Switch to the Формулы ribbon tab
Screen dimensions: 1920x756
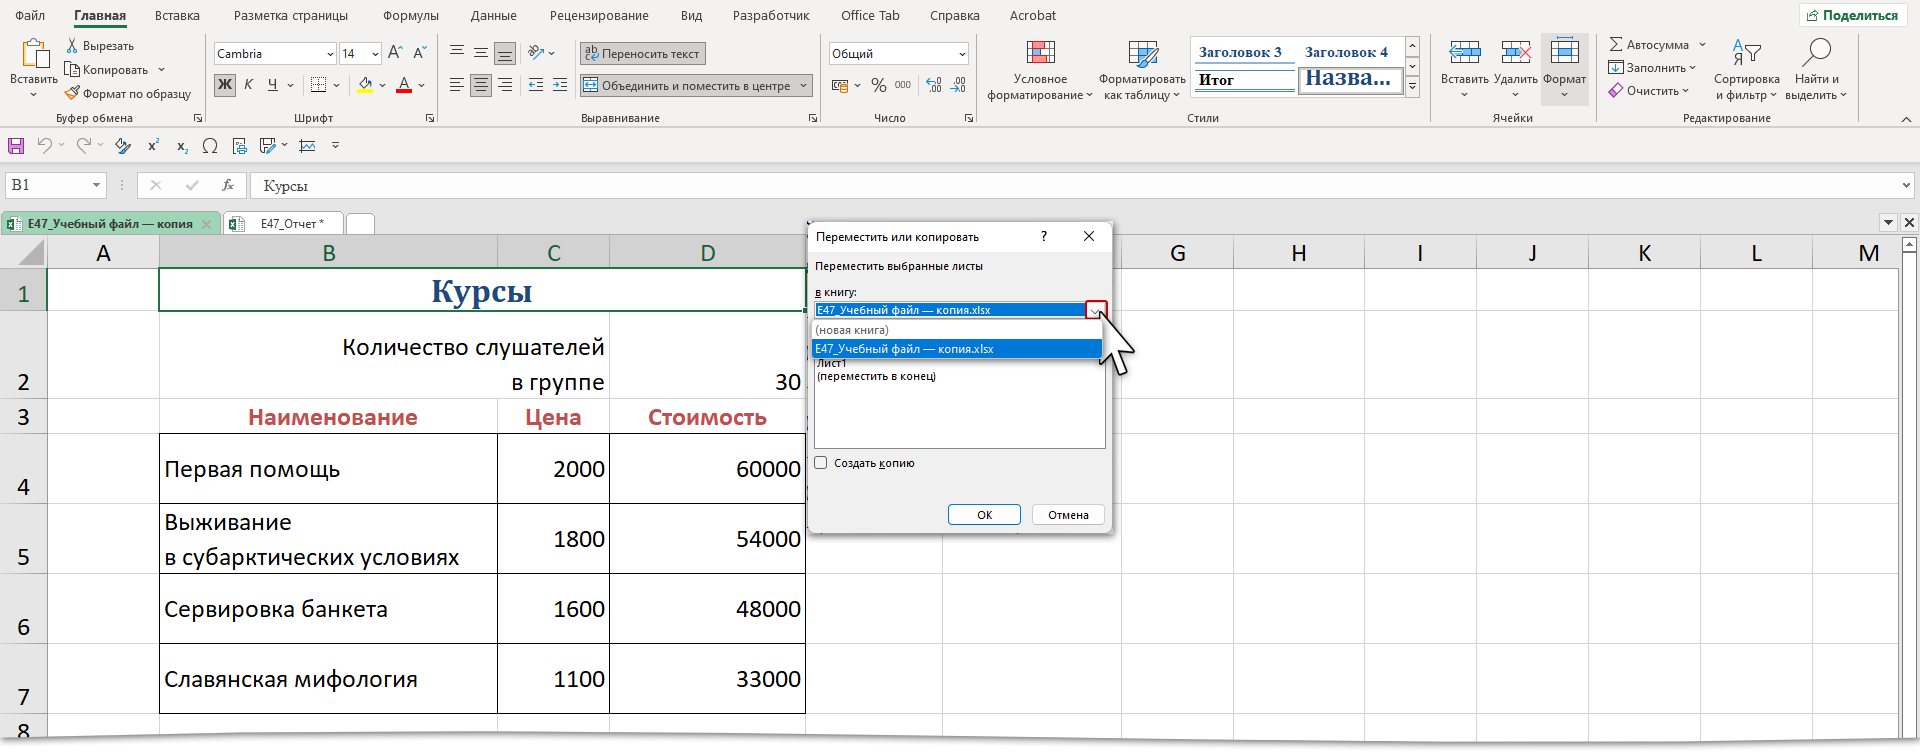point(411,15)
